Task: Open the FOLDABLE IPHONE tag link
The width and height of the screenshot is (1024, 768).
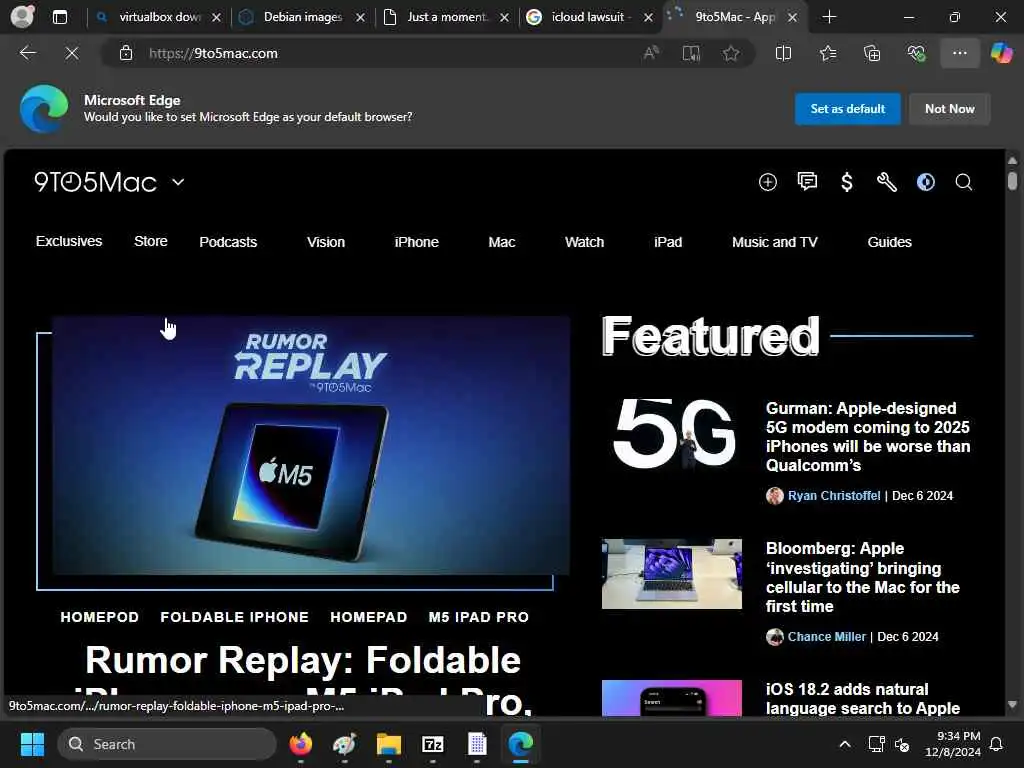Action: (234, 616)
